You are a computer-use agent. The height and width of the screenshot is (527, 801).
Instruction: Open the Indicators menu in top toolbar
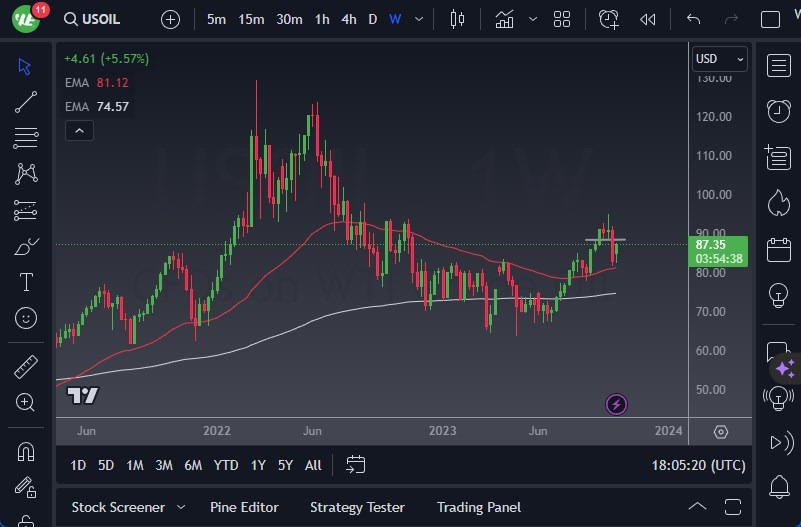(505, 19)
